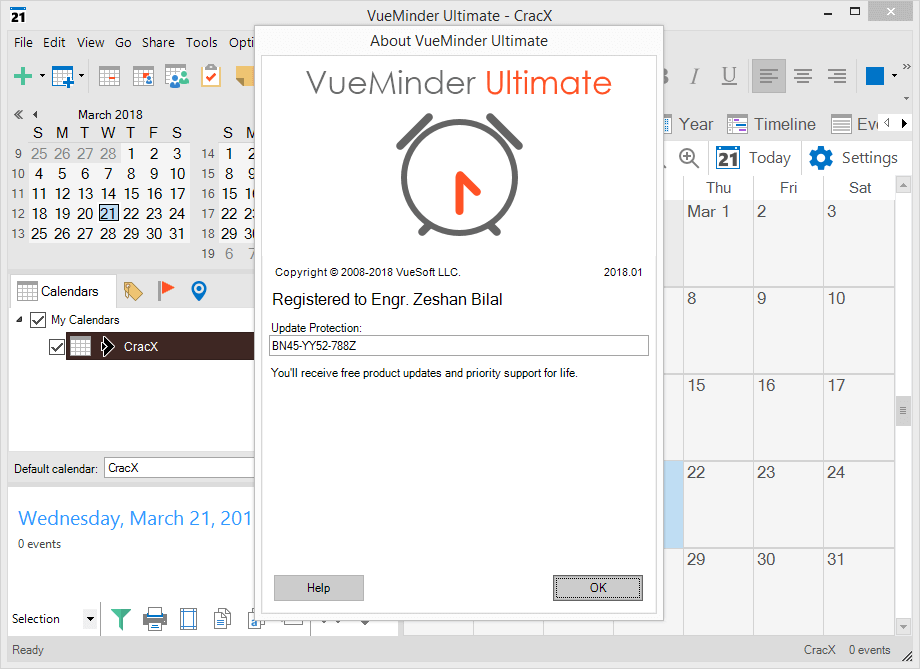The height and width of the screenshot is (669, 920).
Task: Click the Today button
Action: point(753,158)
